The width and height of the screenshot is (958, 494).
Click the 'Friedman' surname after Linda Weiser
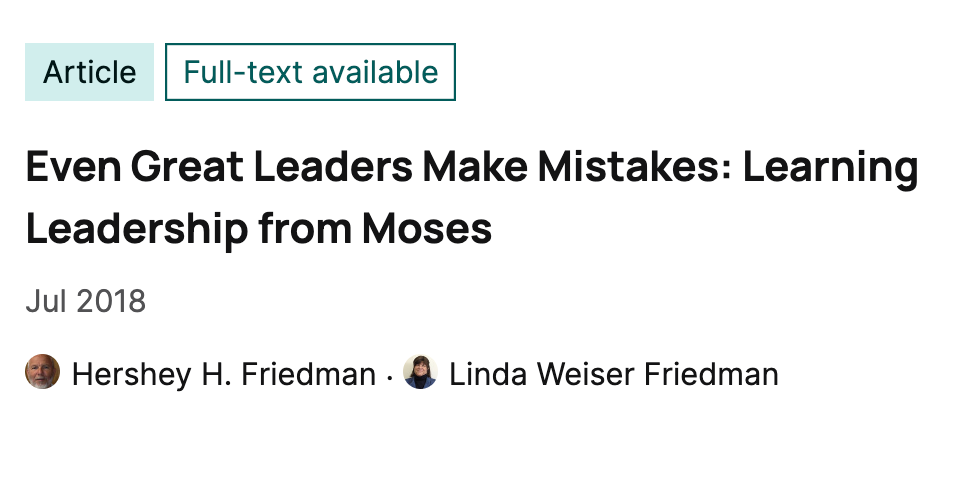click(x=711, y=374)
